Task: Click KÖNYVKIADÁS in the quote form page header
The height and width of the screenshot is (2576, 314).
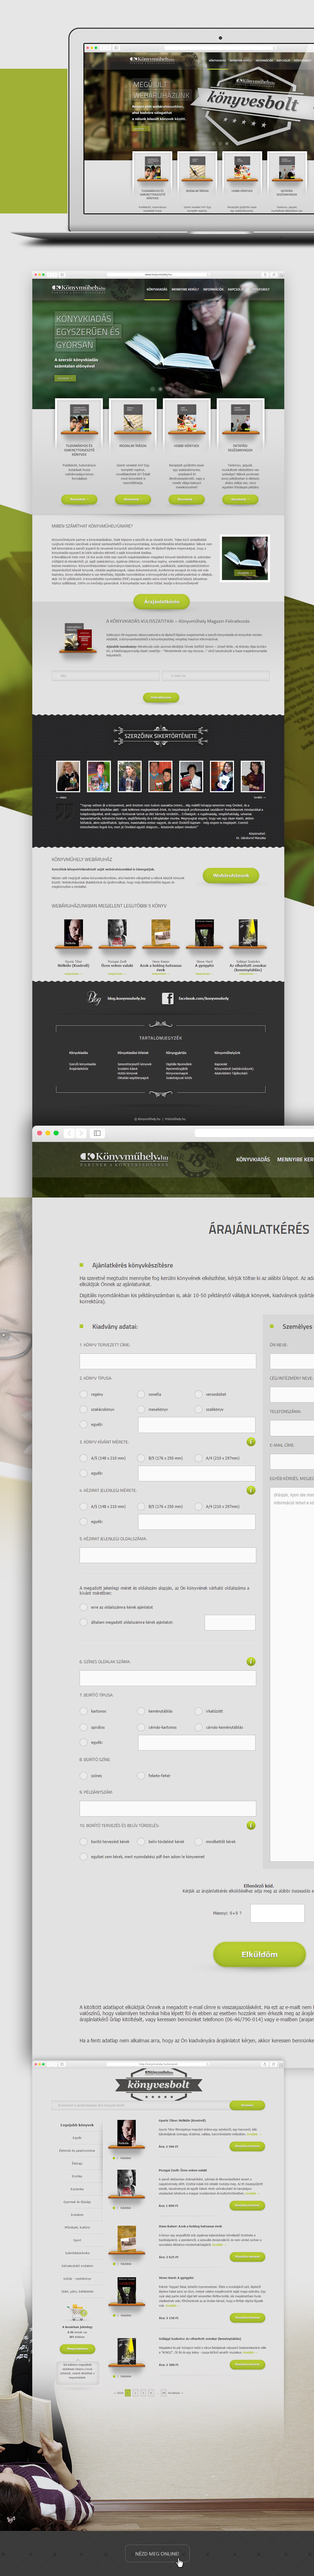Action: tap(253, 1159)
